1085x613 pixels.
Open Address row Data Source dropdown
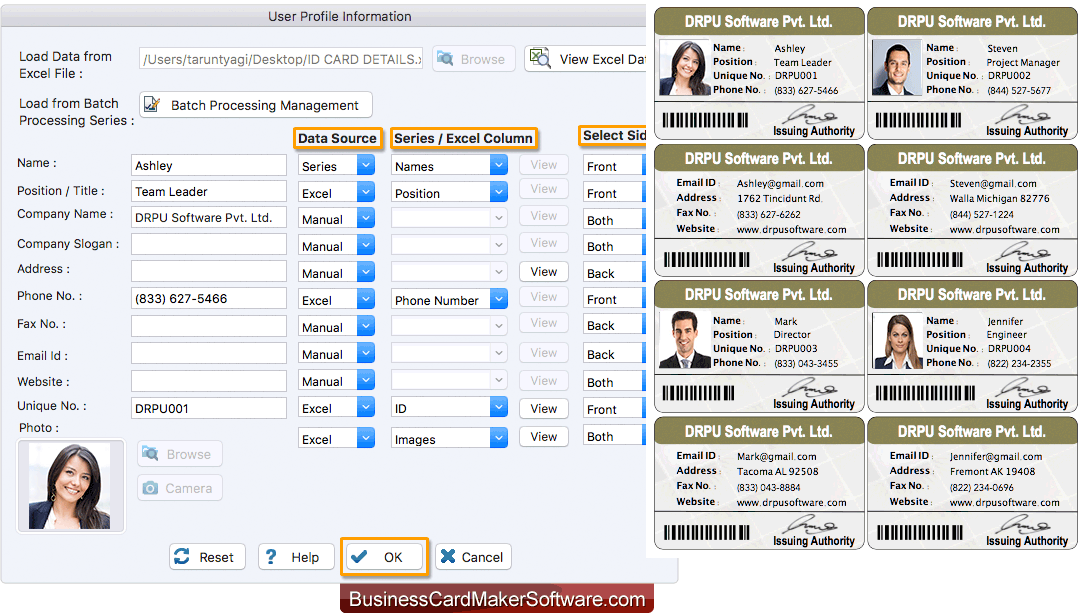pyautogui.click(x=336, y=273)
